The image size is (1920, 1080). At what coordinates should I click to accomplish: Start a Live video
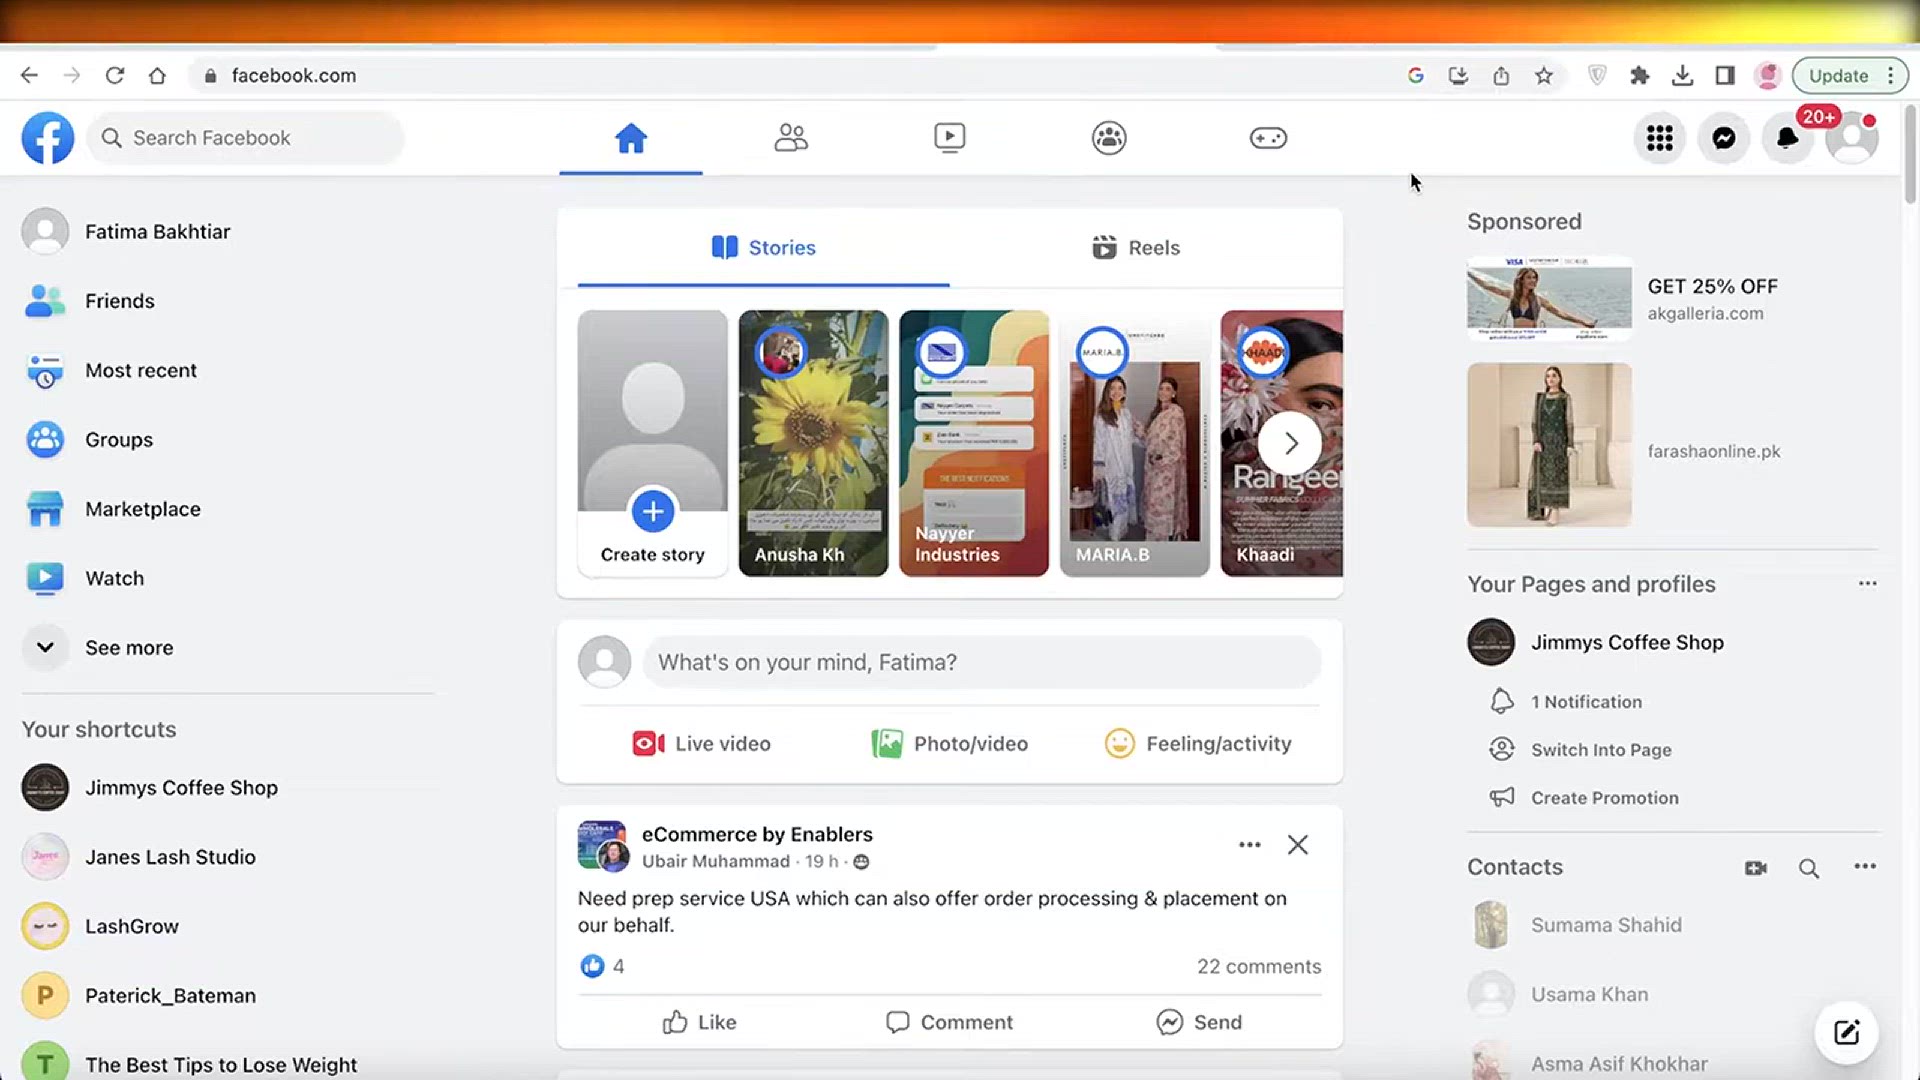pyautogui.click(x=701, y=744)
